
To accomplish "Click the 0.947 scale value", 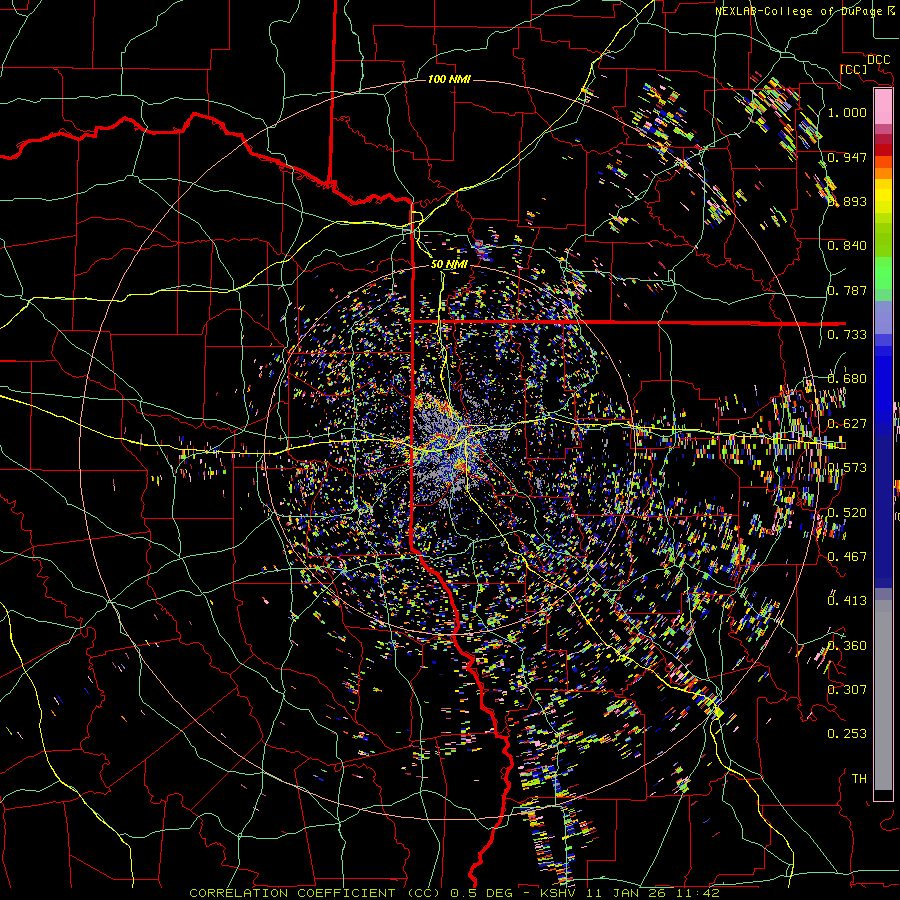I will tap(847, 157).
